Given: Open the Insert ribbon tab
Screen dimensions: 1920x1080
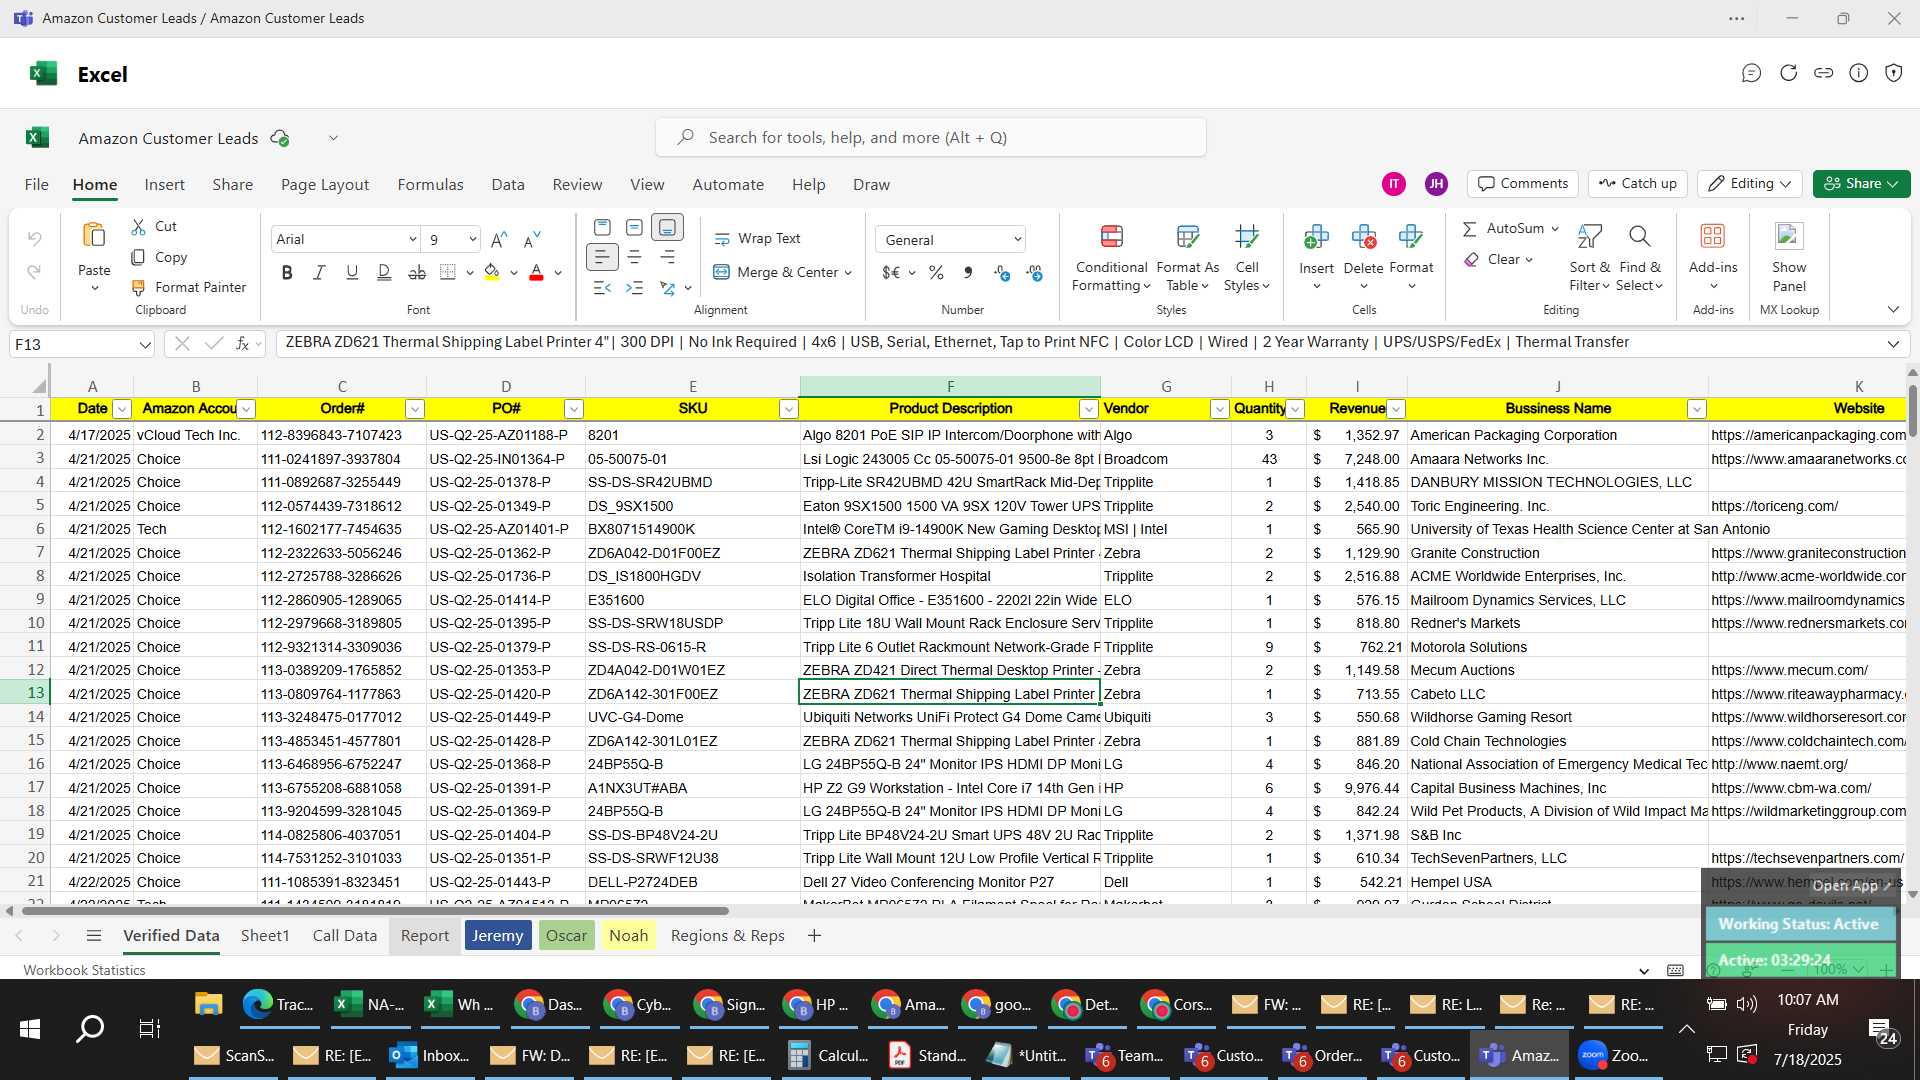Looking at the screenshot, I should click(x=164, y=185).
